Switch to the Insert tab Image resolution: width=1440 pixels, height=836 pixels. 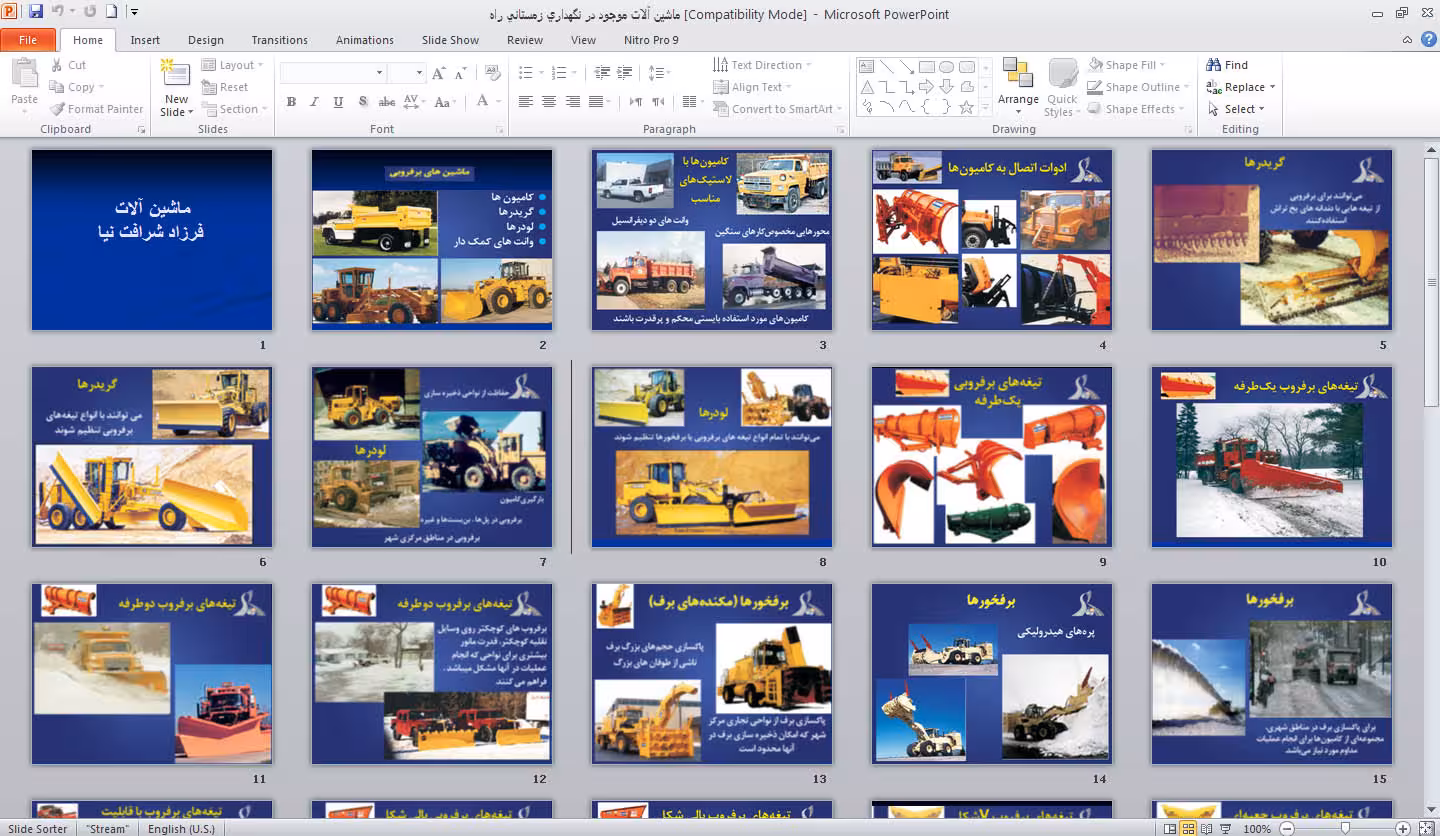point(145,40)
